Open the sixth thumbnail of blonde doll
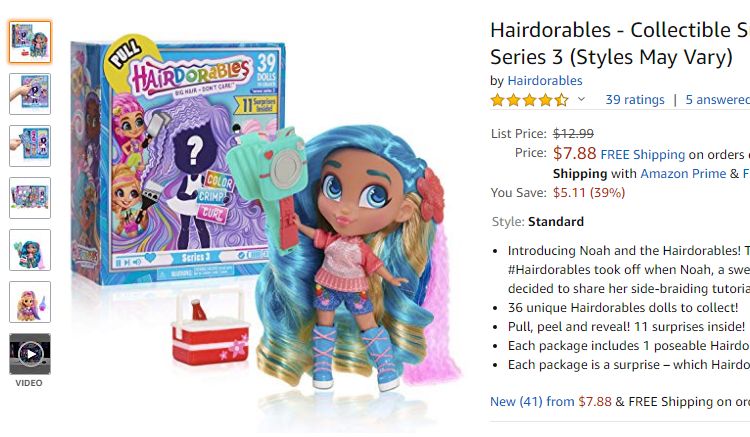The image size is (750, 437). click(30, 302)
